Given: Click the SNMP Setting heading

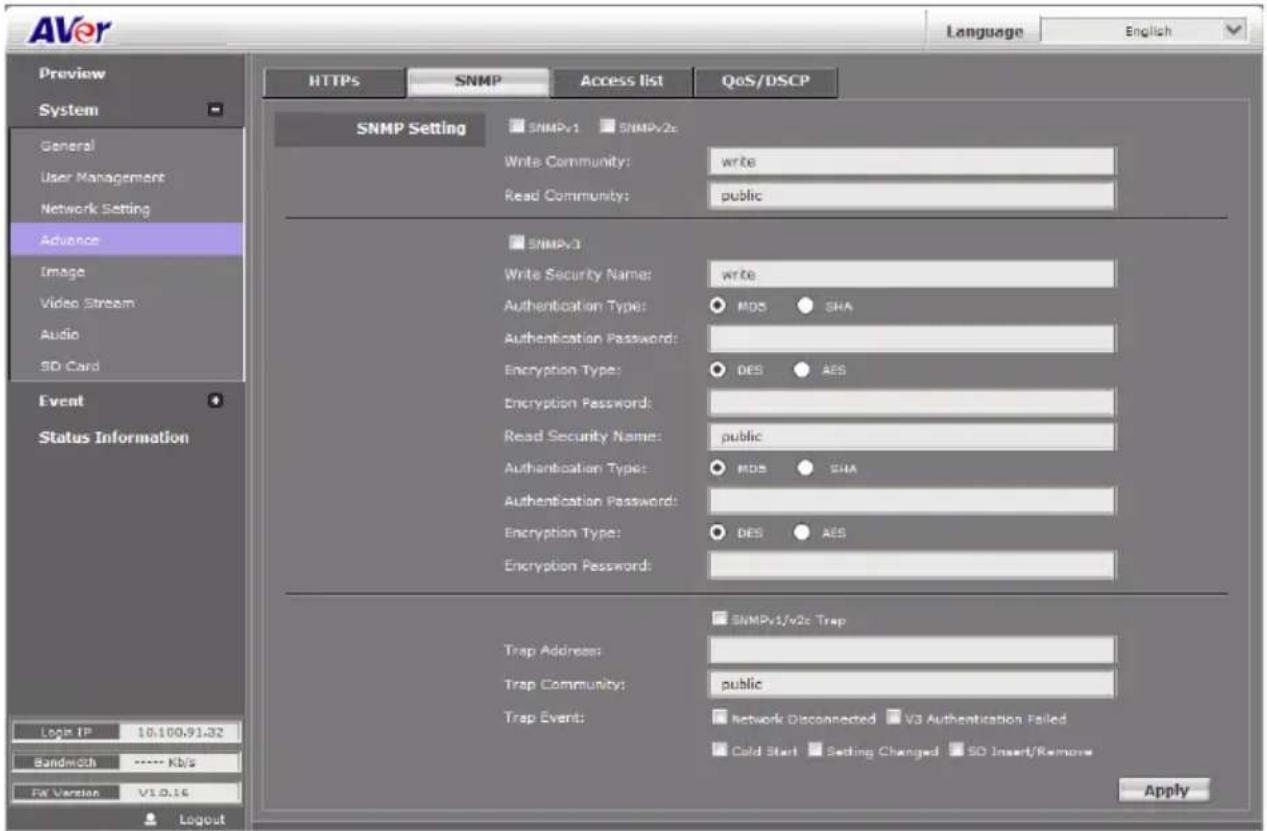Looking at the screenshot, I should pyautogui.click(x=379, y=129).
